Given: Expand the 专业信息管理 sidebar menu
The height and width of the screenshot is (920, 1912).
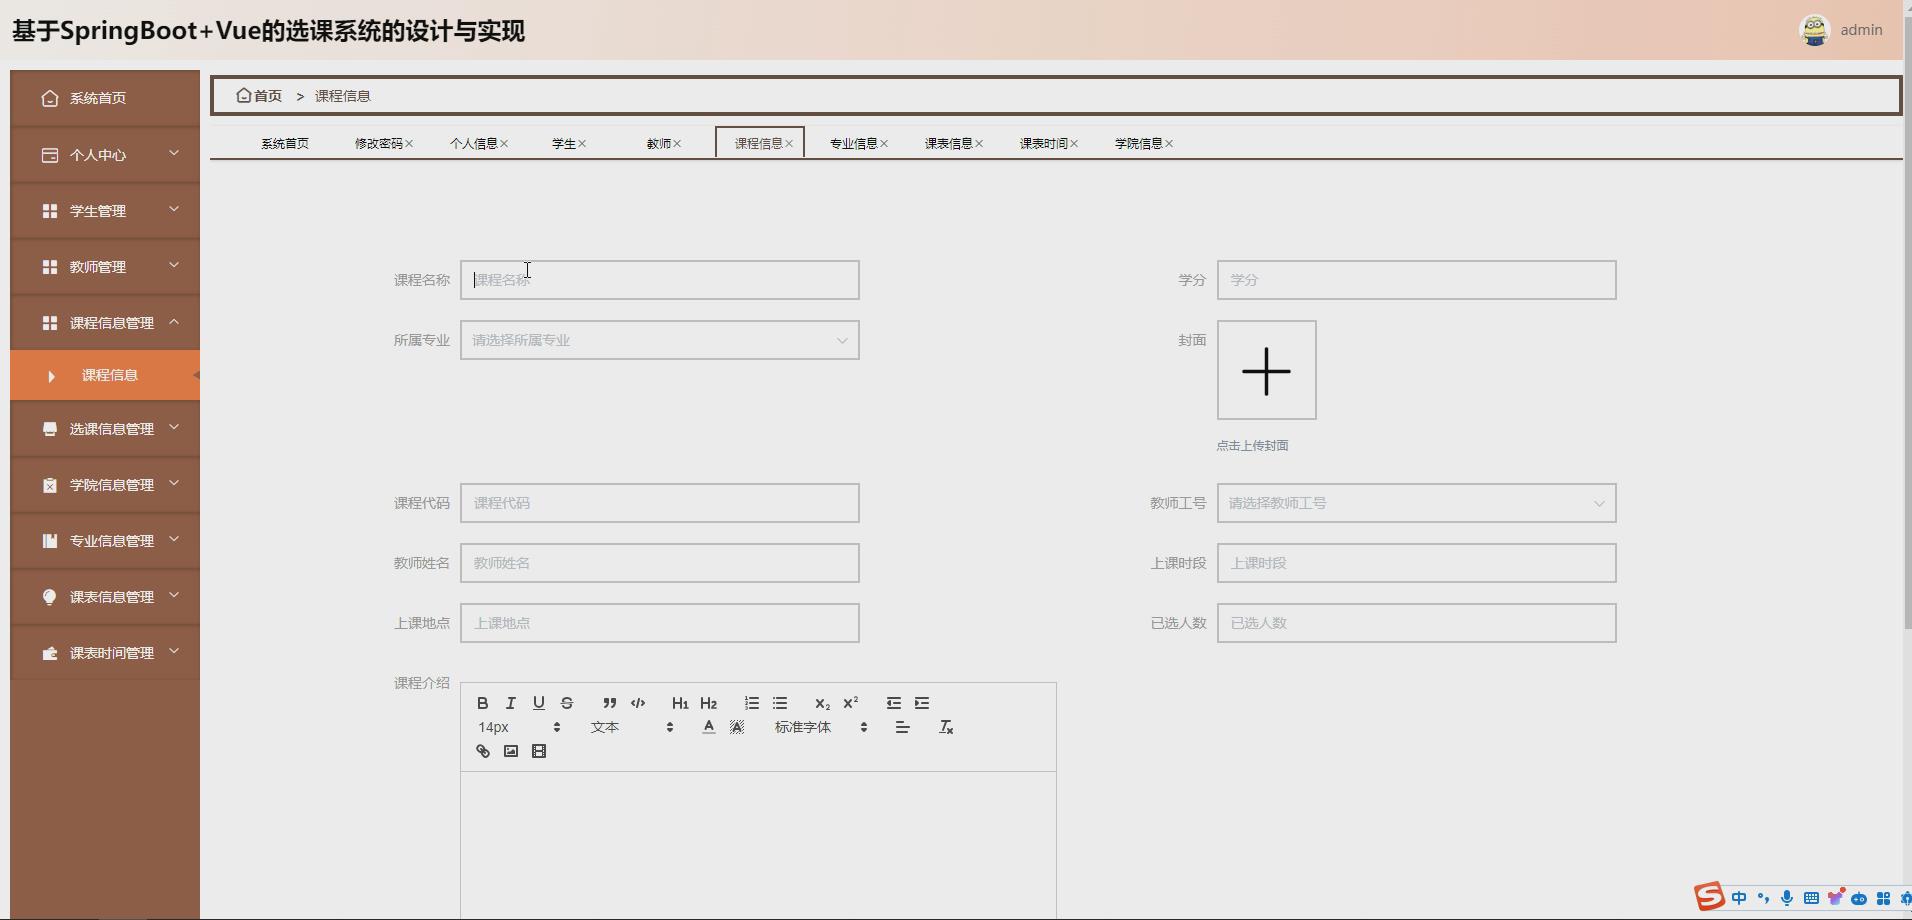Looking at the screenshot, I should pos(105,541).
